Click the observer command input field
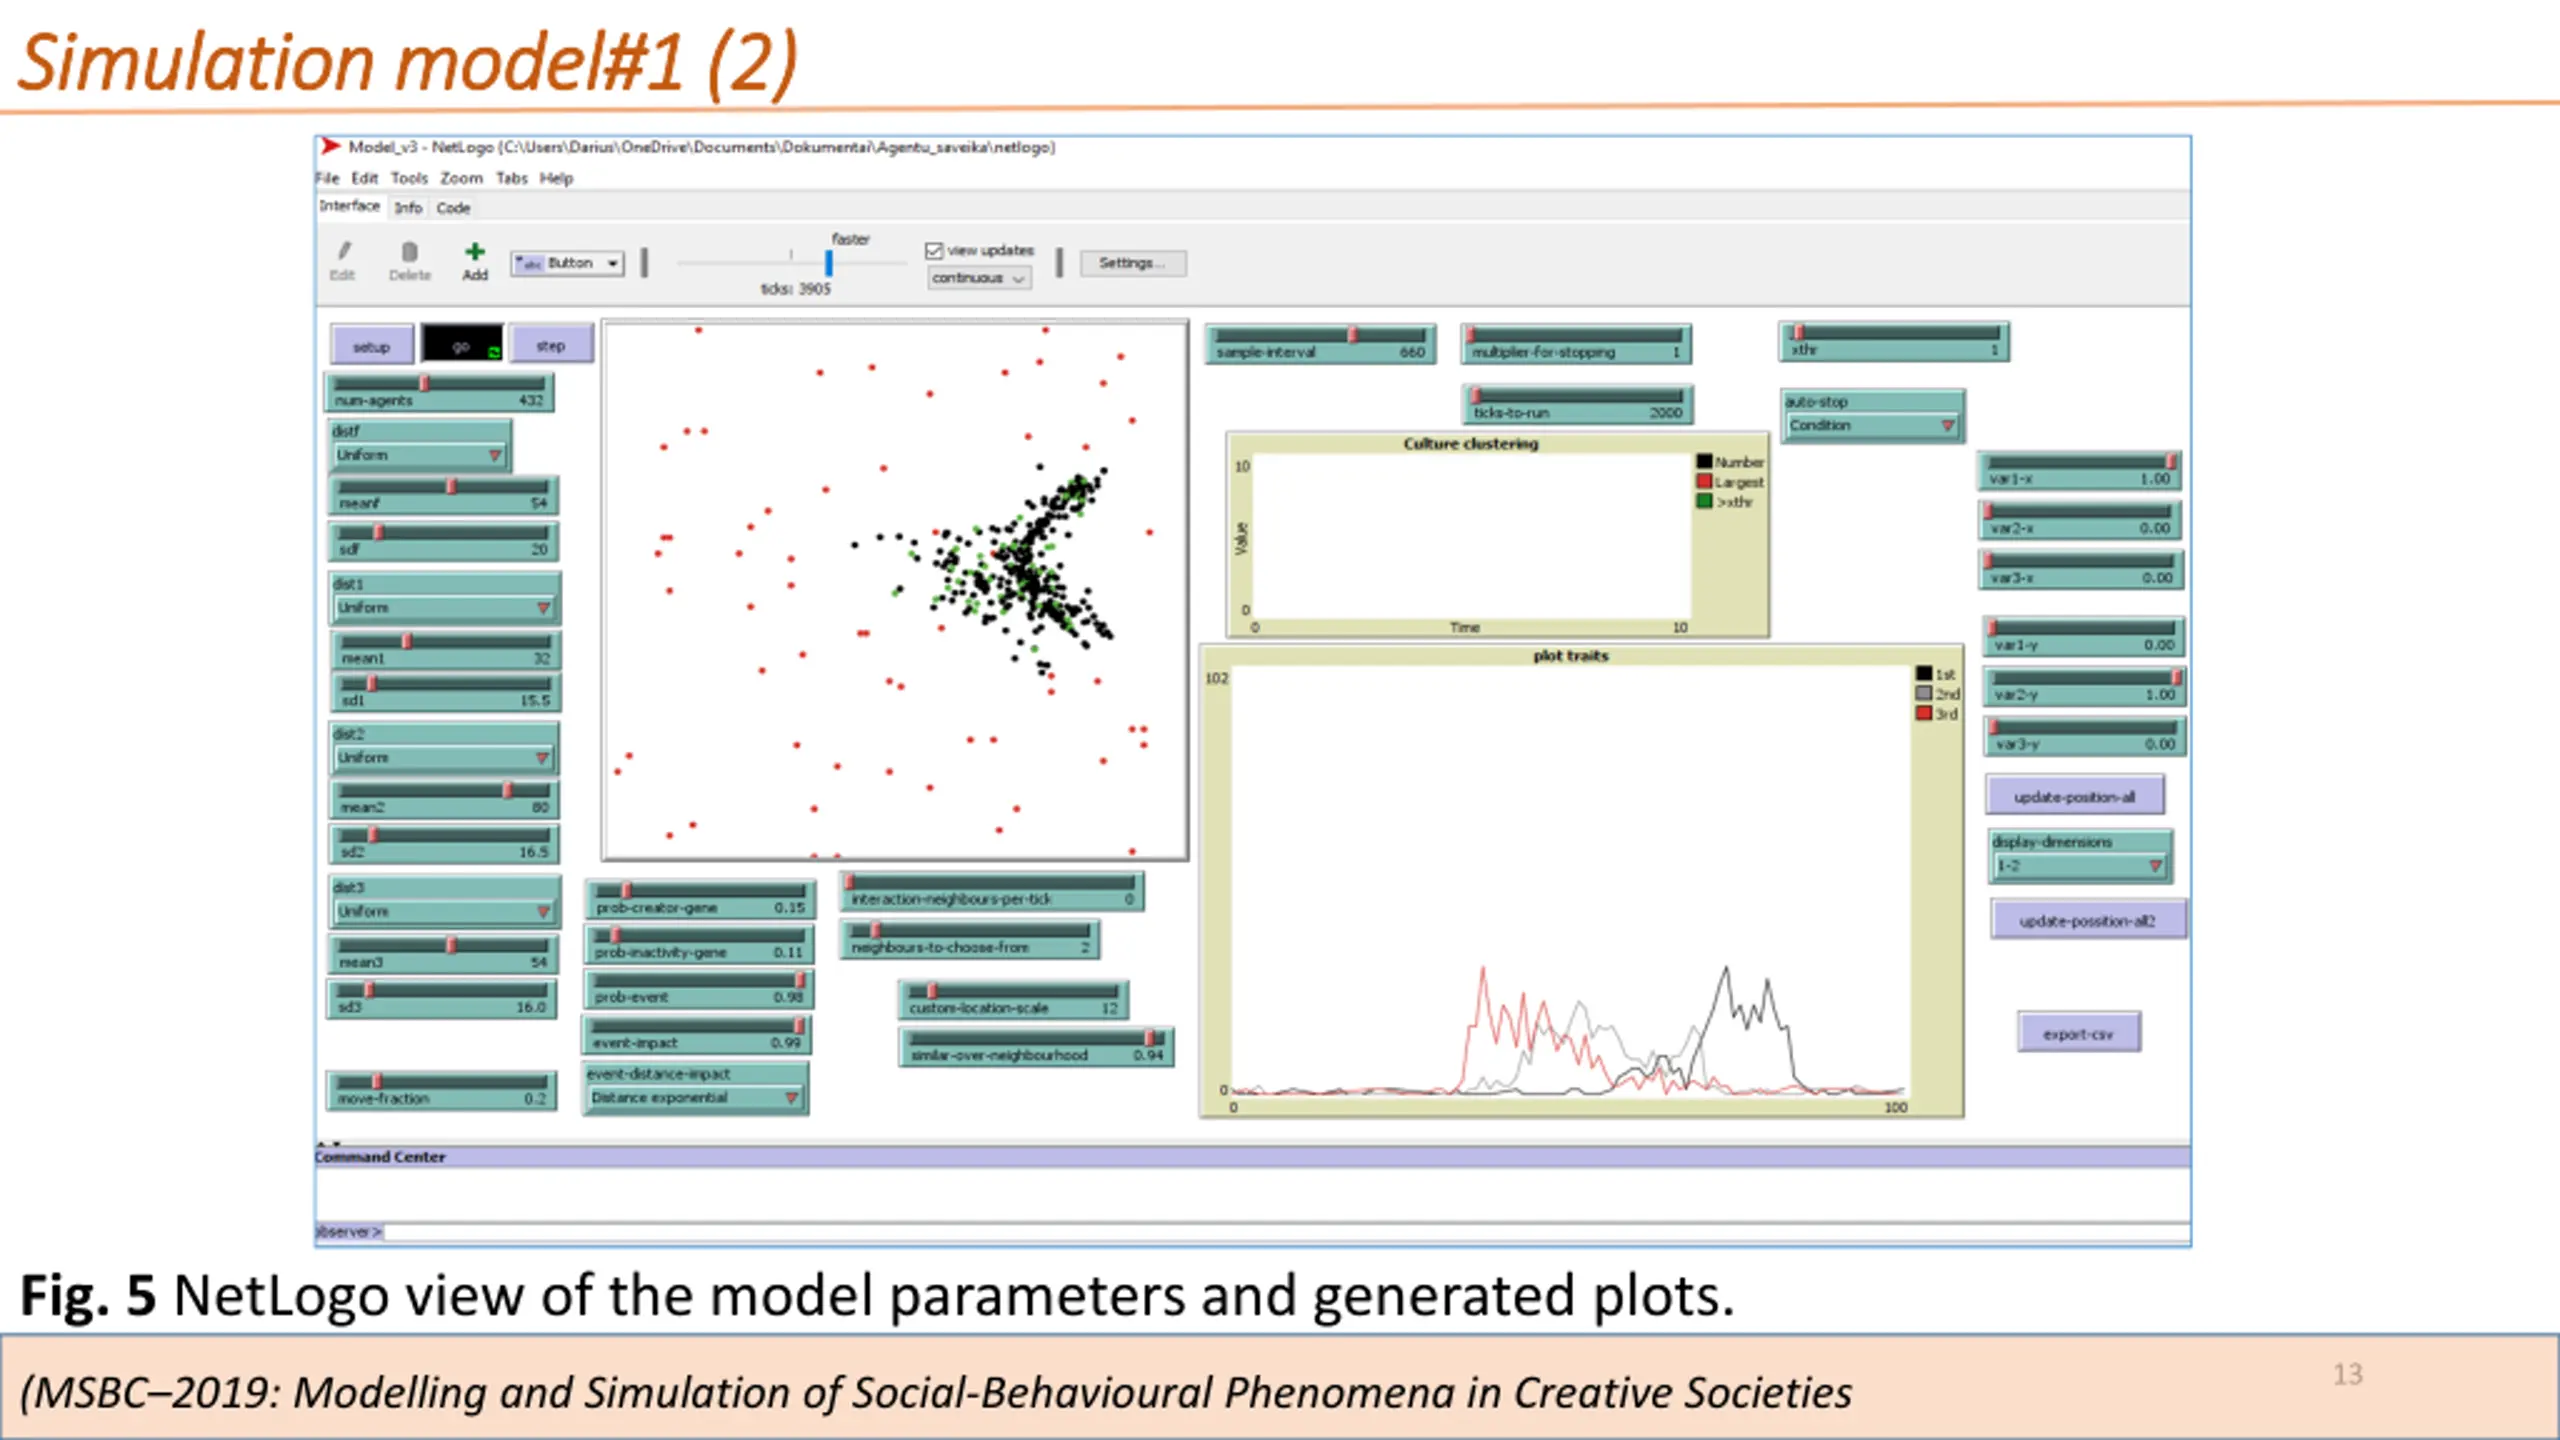This screenshot has width=2560, height=1440. [x=1286, y=1232]
